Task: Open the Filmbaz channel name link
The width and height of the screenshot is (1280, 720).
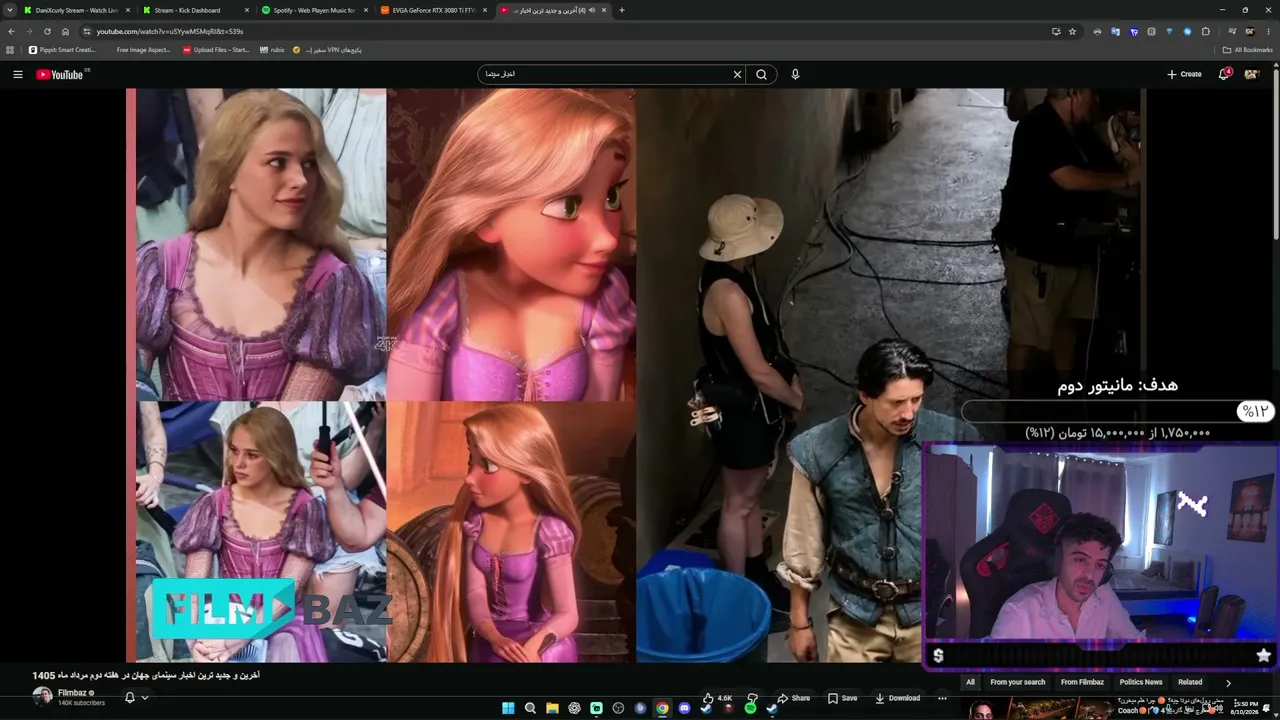Action: pyautogui.click(x=72, y=693)
